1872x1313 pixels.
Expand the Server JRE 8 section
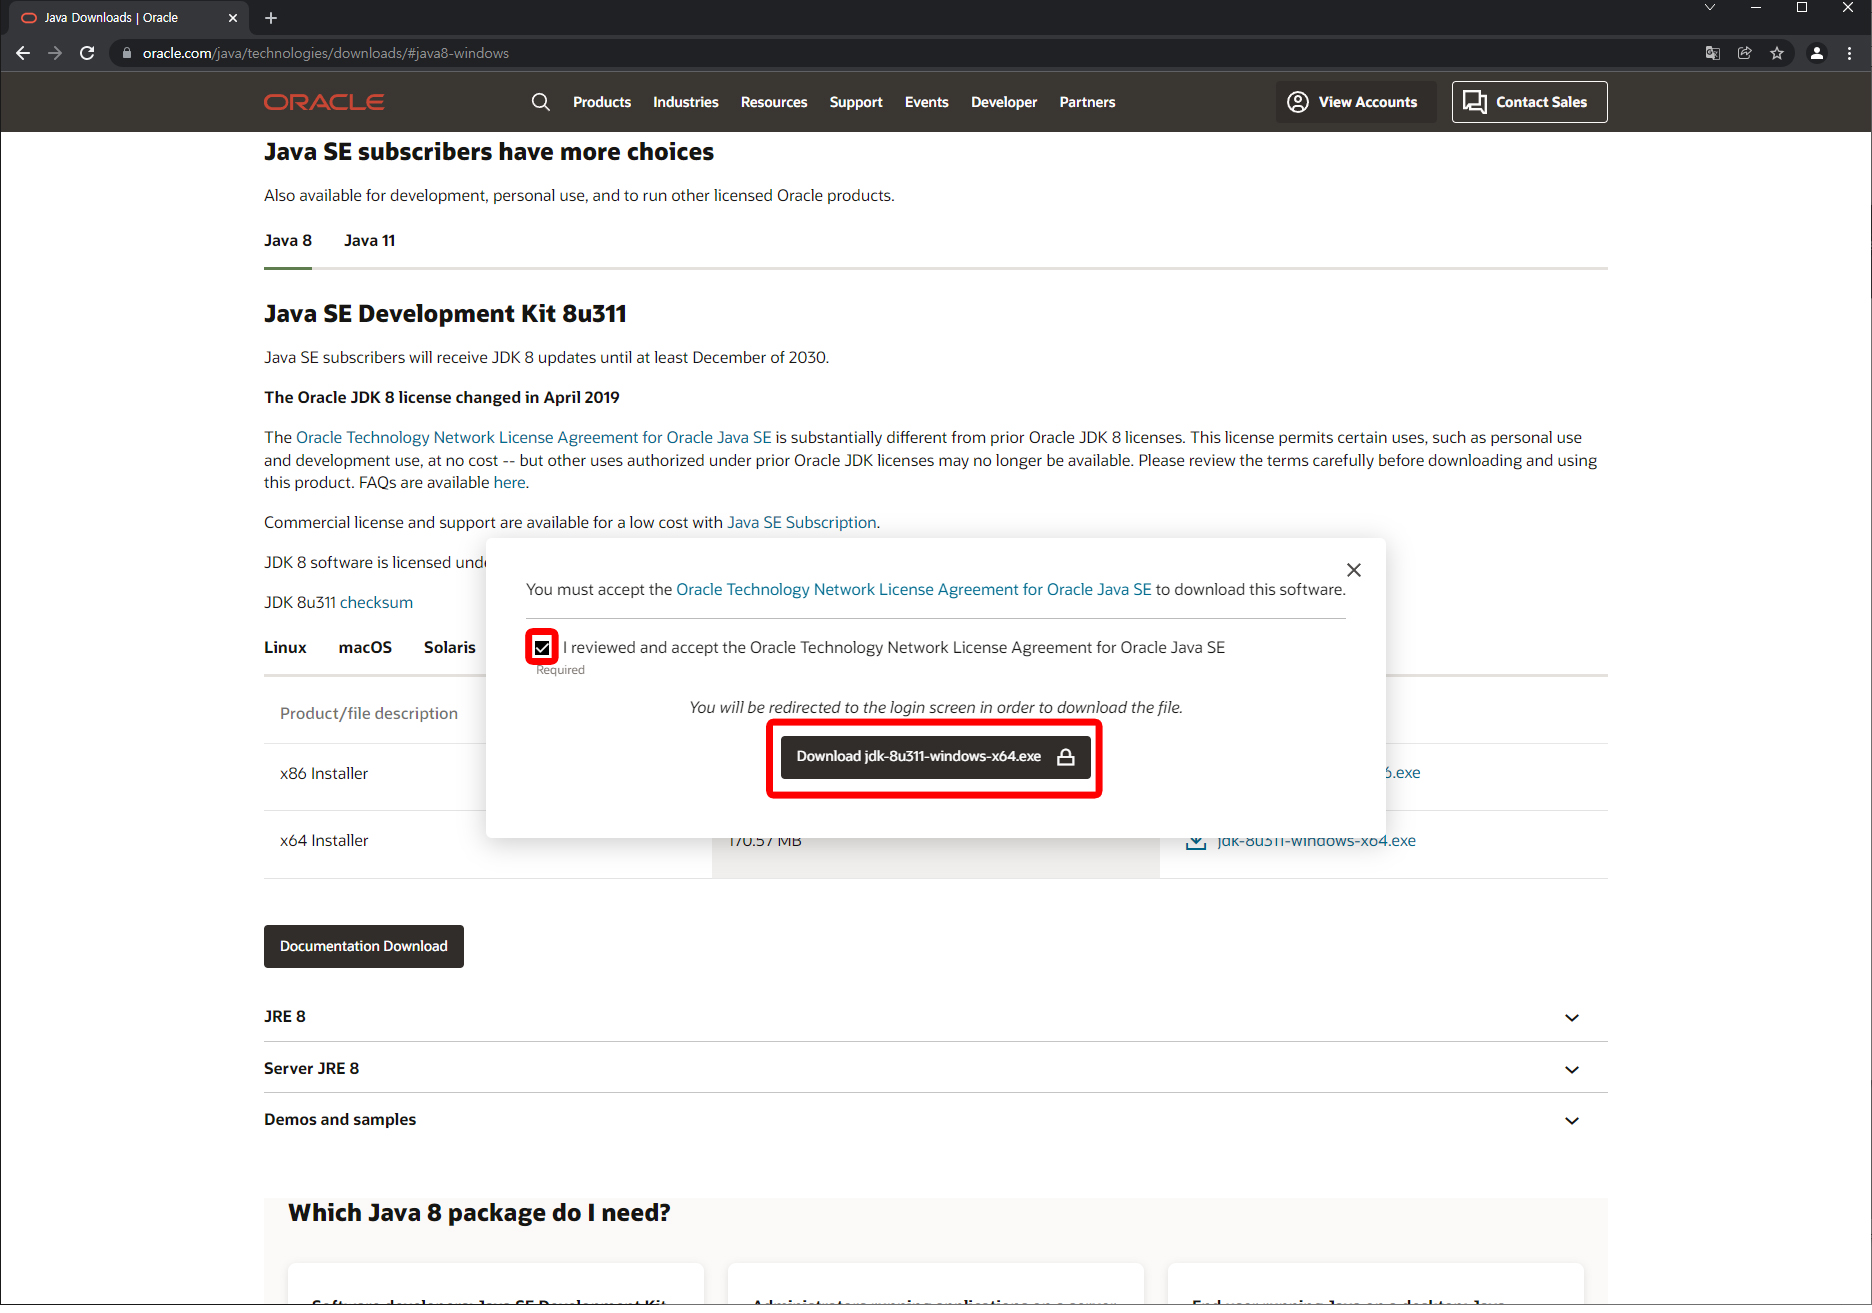1572,1070
